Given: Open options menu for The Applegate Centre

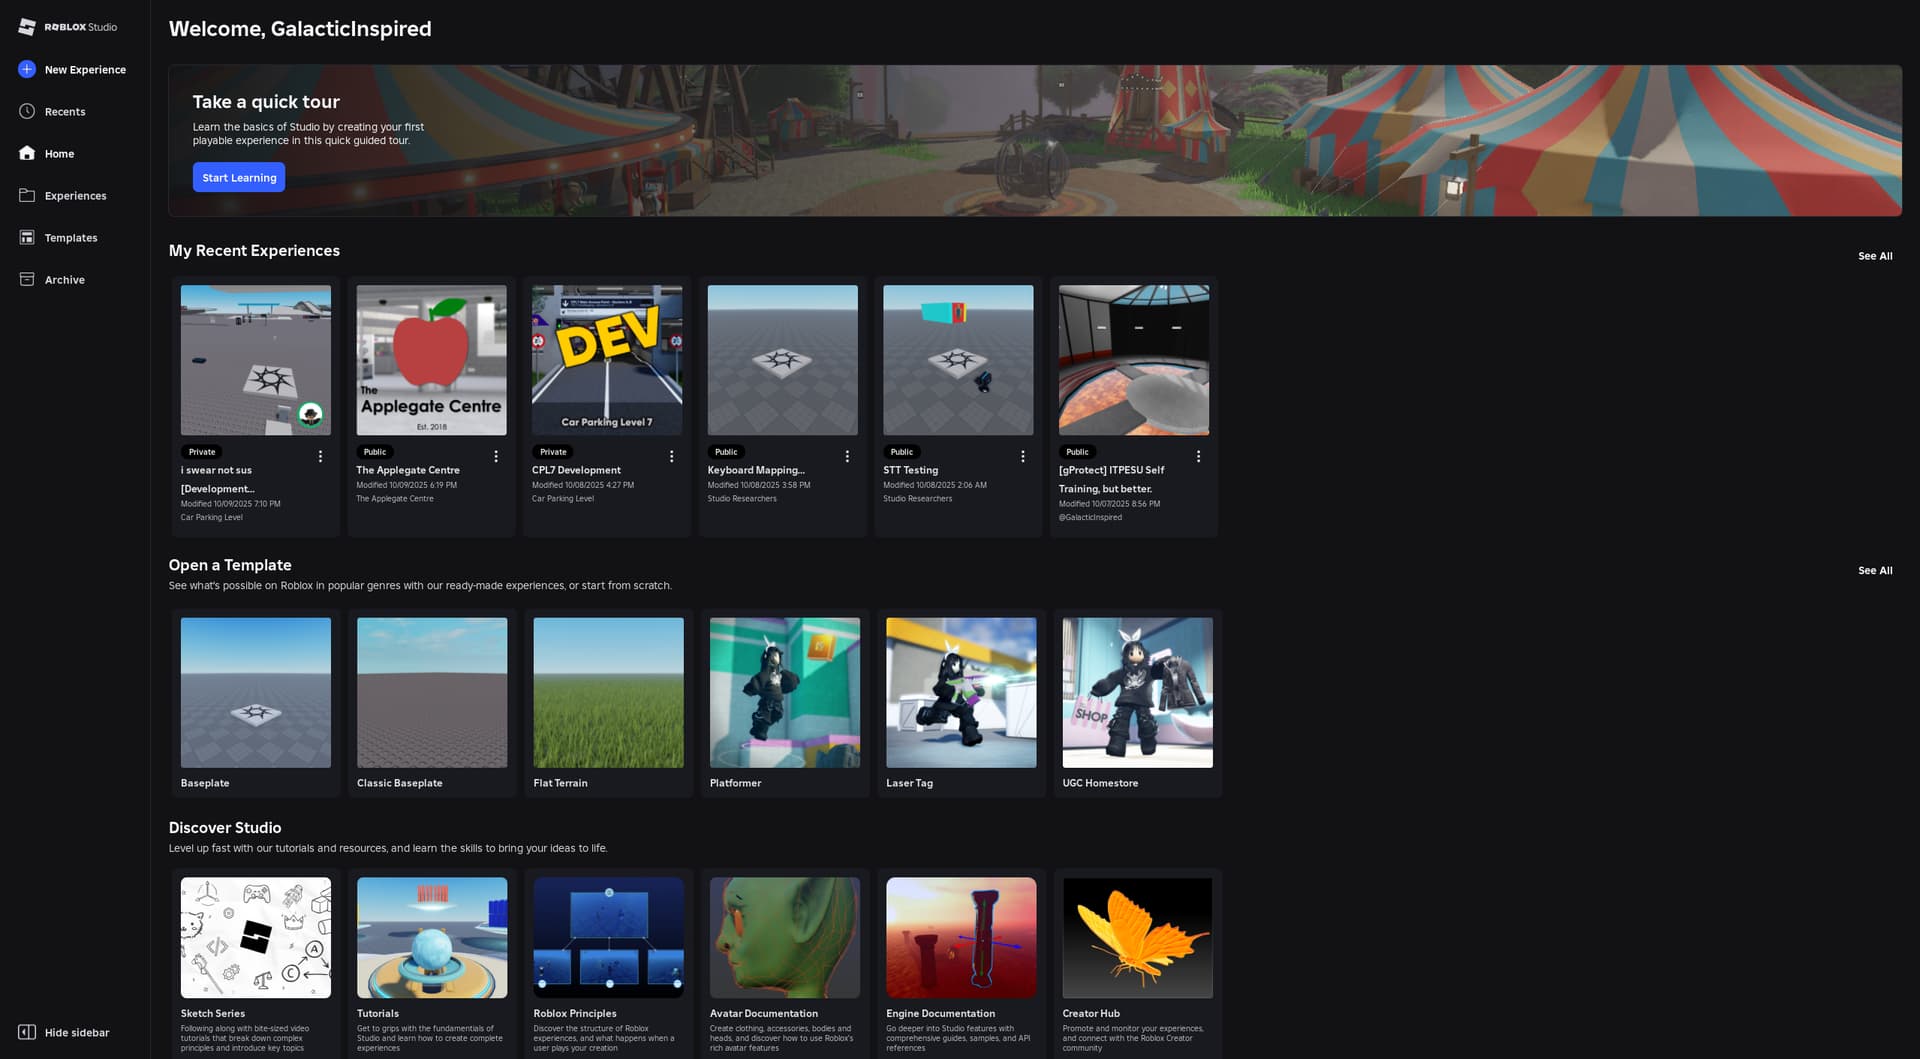Looking at the screenshot, I should (495, 455).
